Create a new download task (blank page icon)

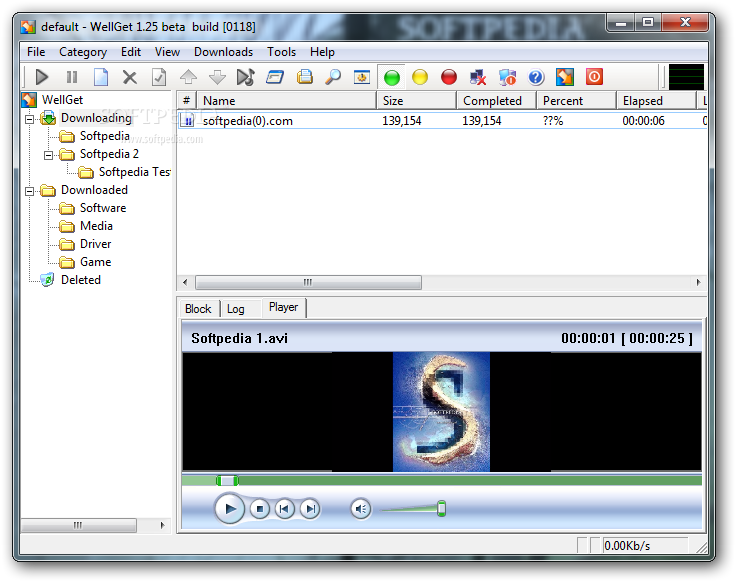coord(101,77)
